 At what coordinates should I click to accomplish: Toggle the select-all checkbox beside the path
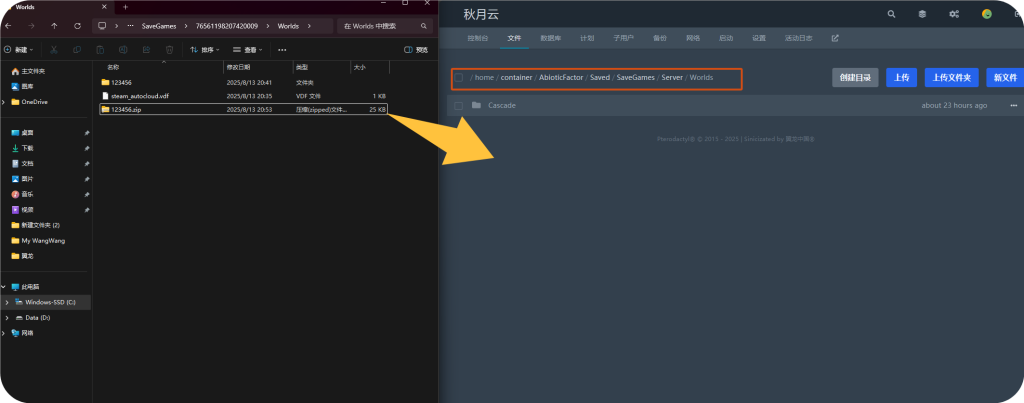[x=458, y=77]
